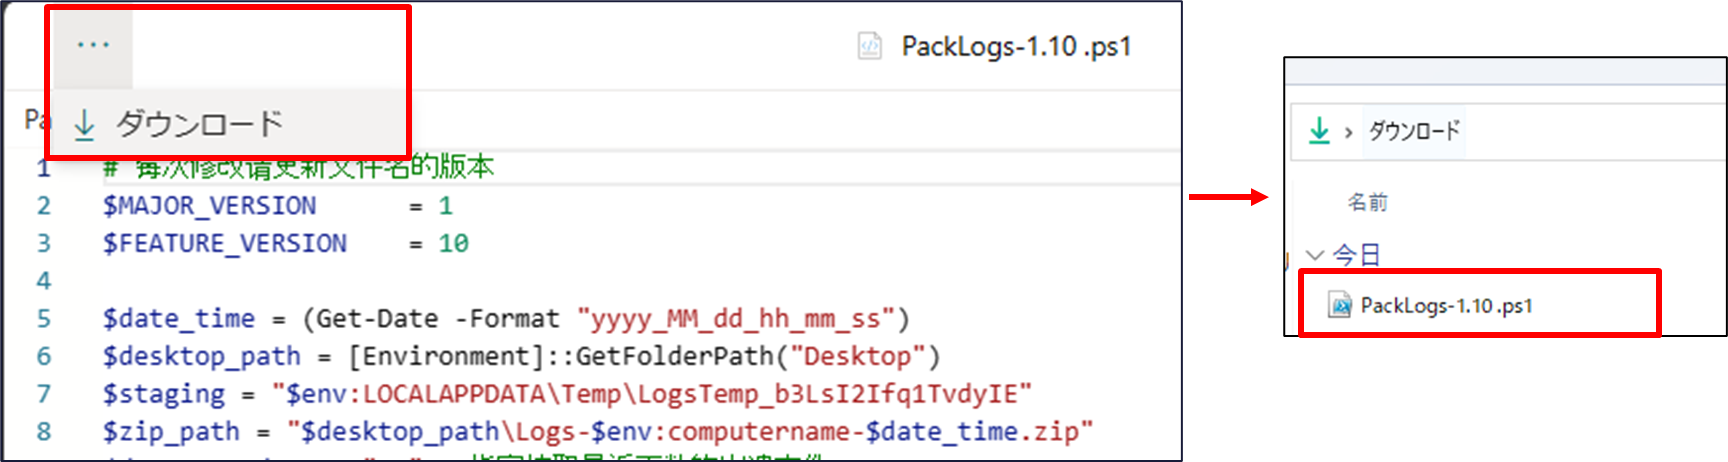Click line number 3 in the code gutter

coord(44,243)
